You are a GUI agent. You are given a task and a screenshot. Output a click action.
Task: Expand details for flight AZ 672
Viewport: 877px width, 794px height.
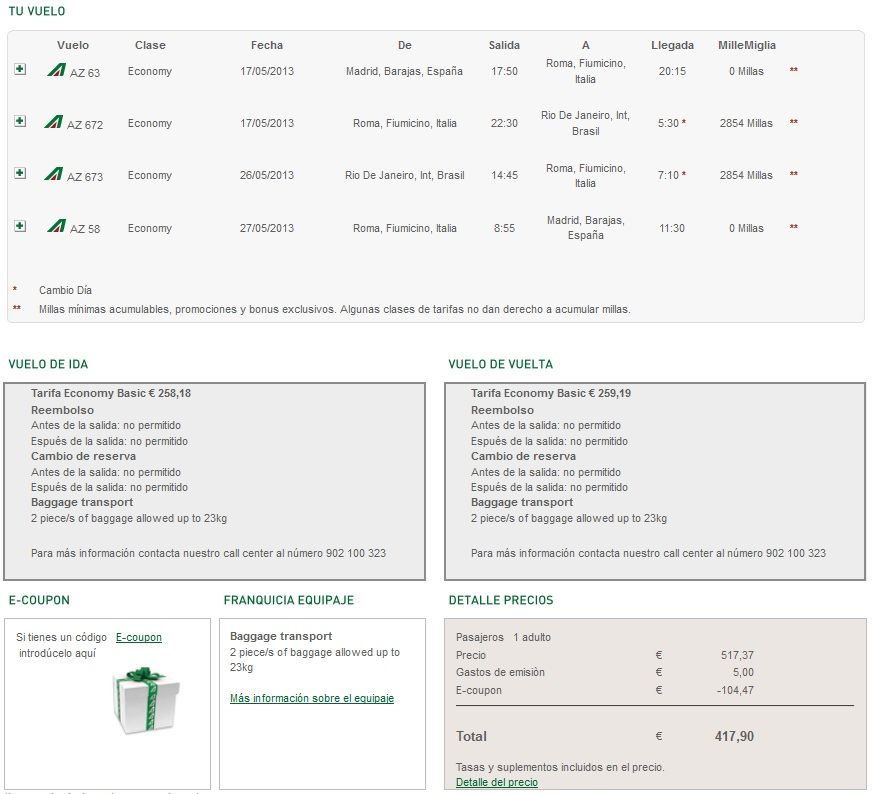click(x=20, y=121)
